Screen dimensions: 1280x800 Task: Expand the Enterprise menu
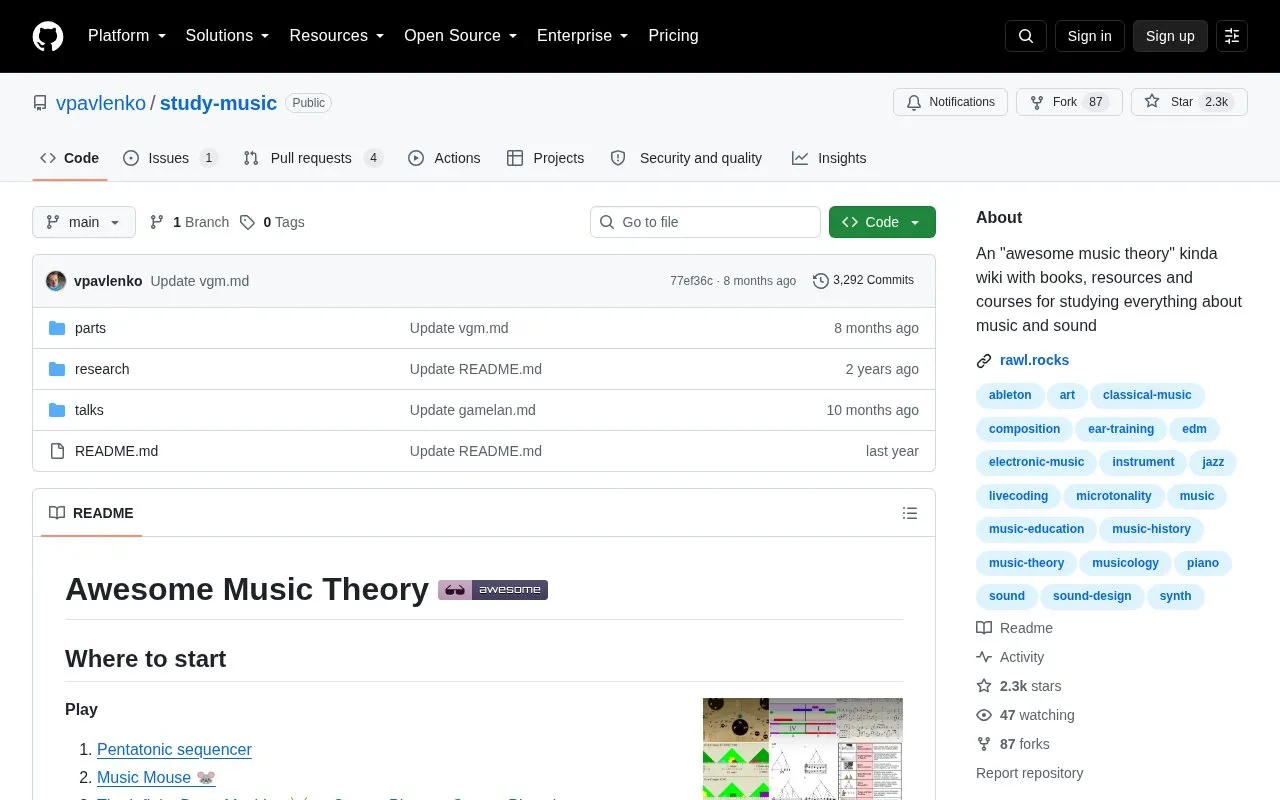pyautogui.click(x=583, y=36)
